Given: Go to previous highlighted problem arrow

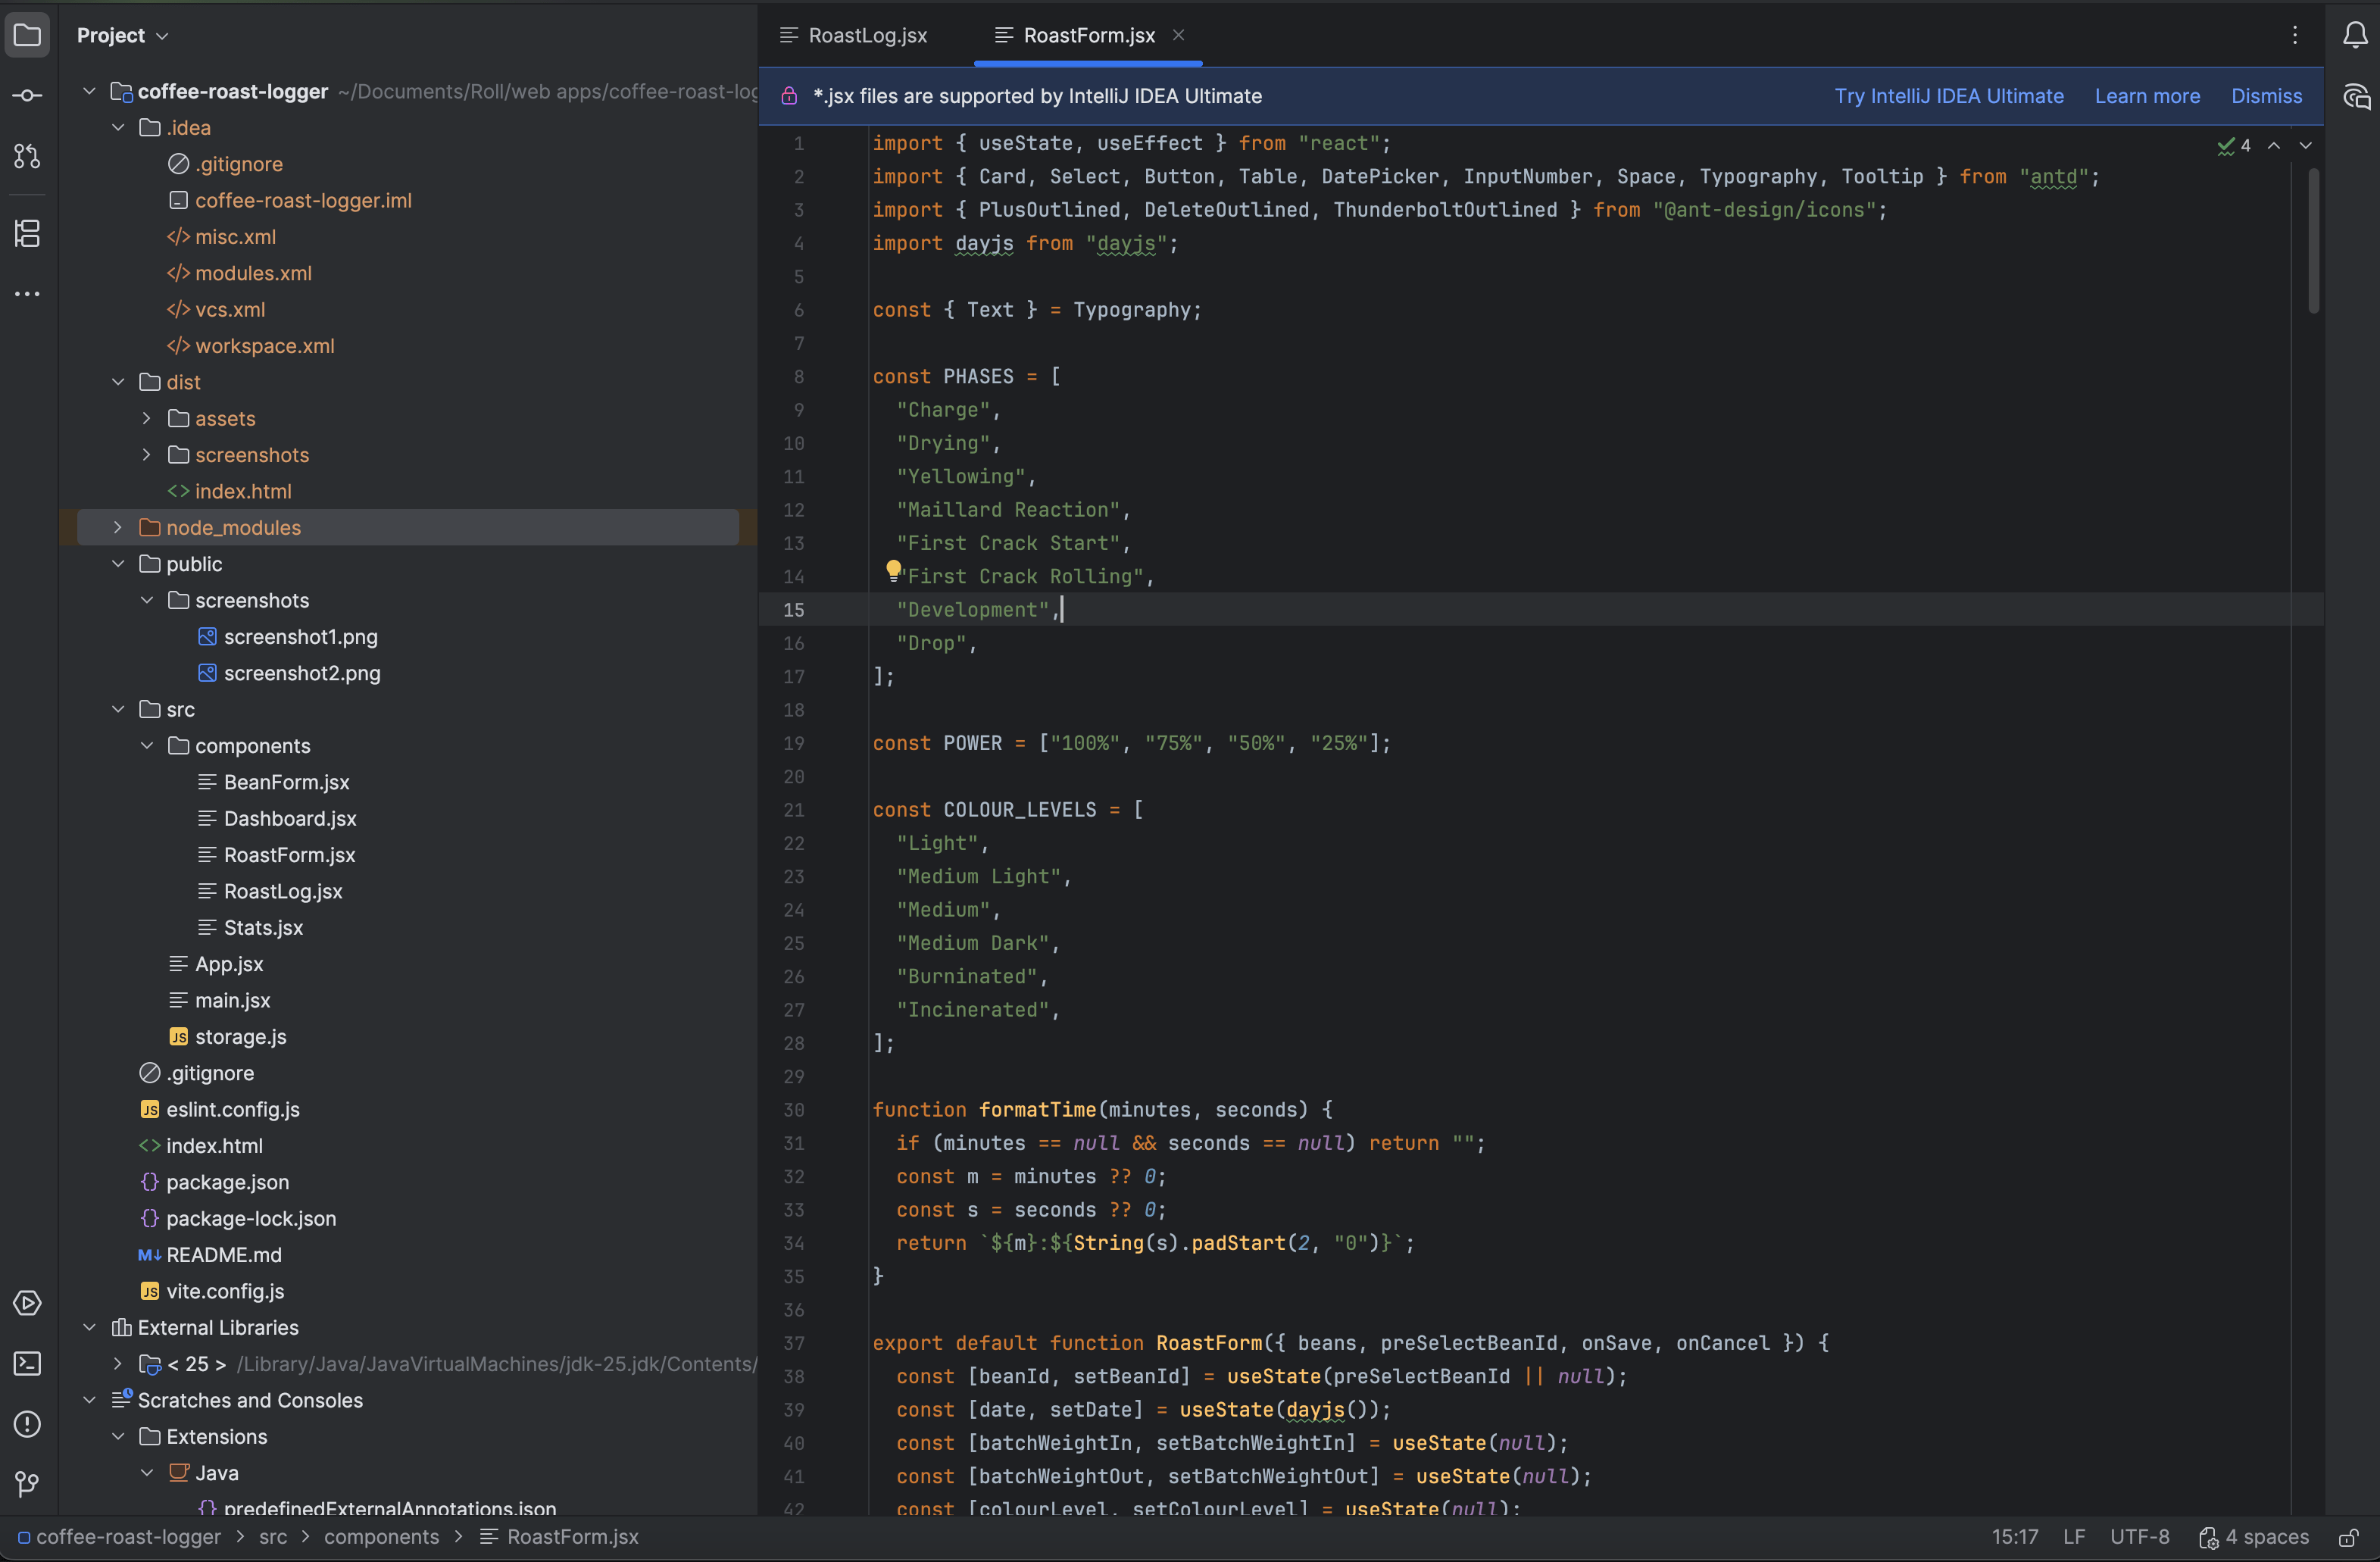Looking at the screenshot, I should click(x=2274, y=146).
